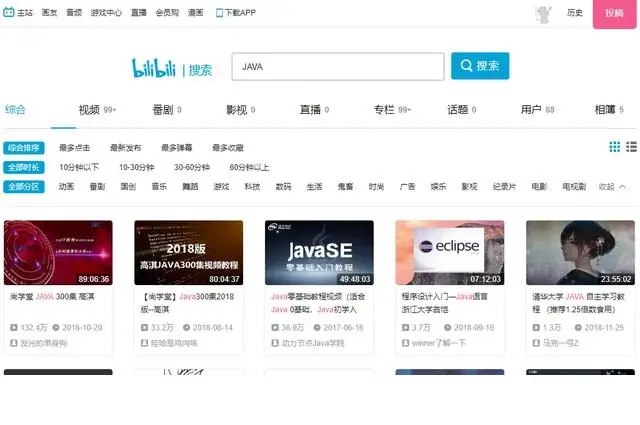
Task: Select 综合排序 sort option
Action: pos(24,148)
